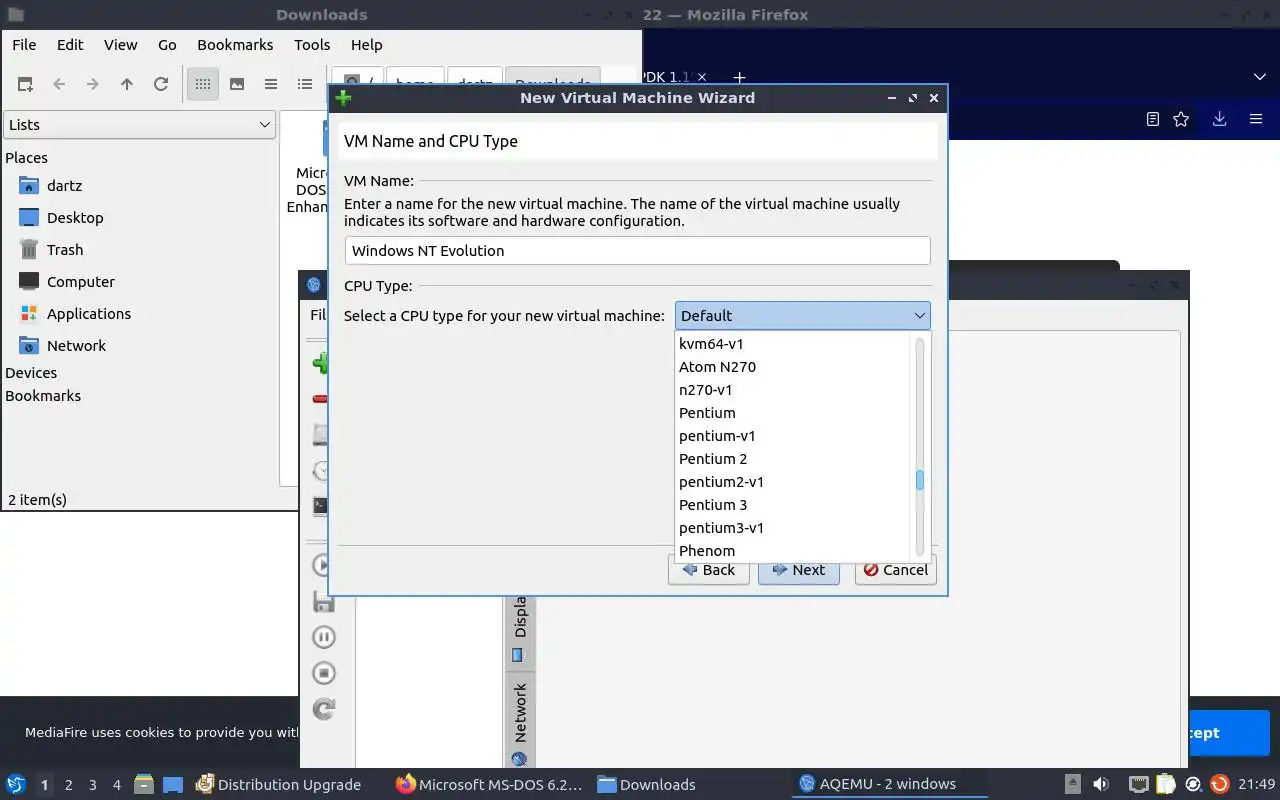Open the Lubuntu start menu

pos(16,784)
